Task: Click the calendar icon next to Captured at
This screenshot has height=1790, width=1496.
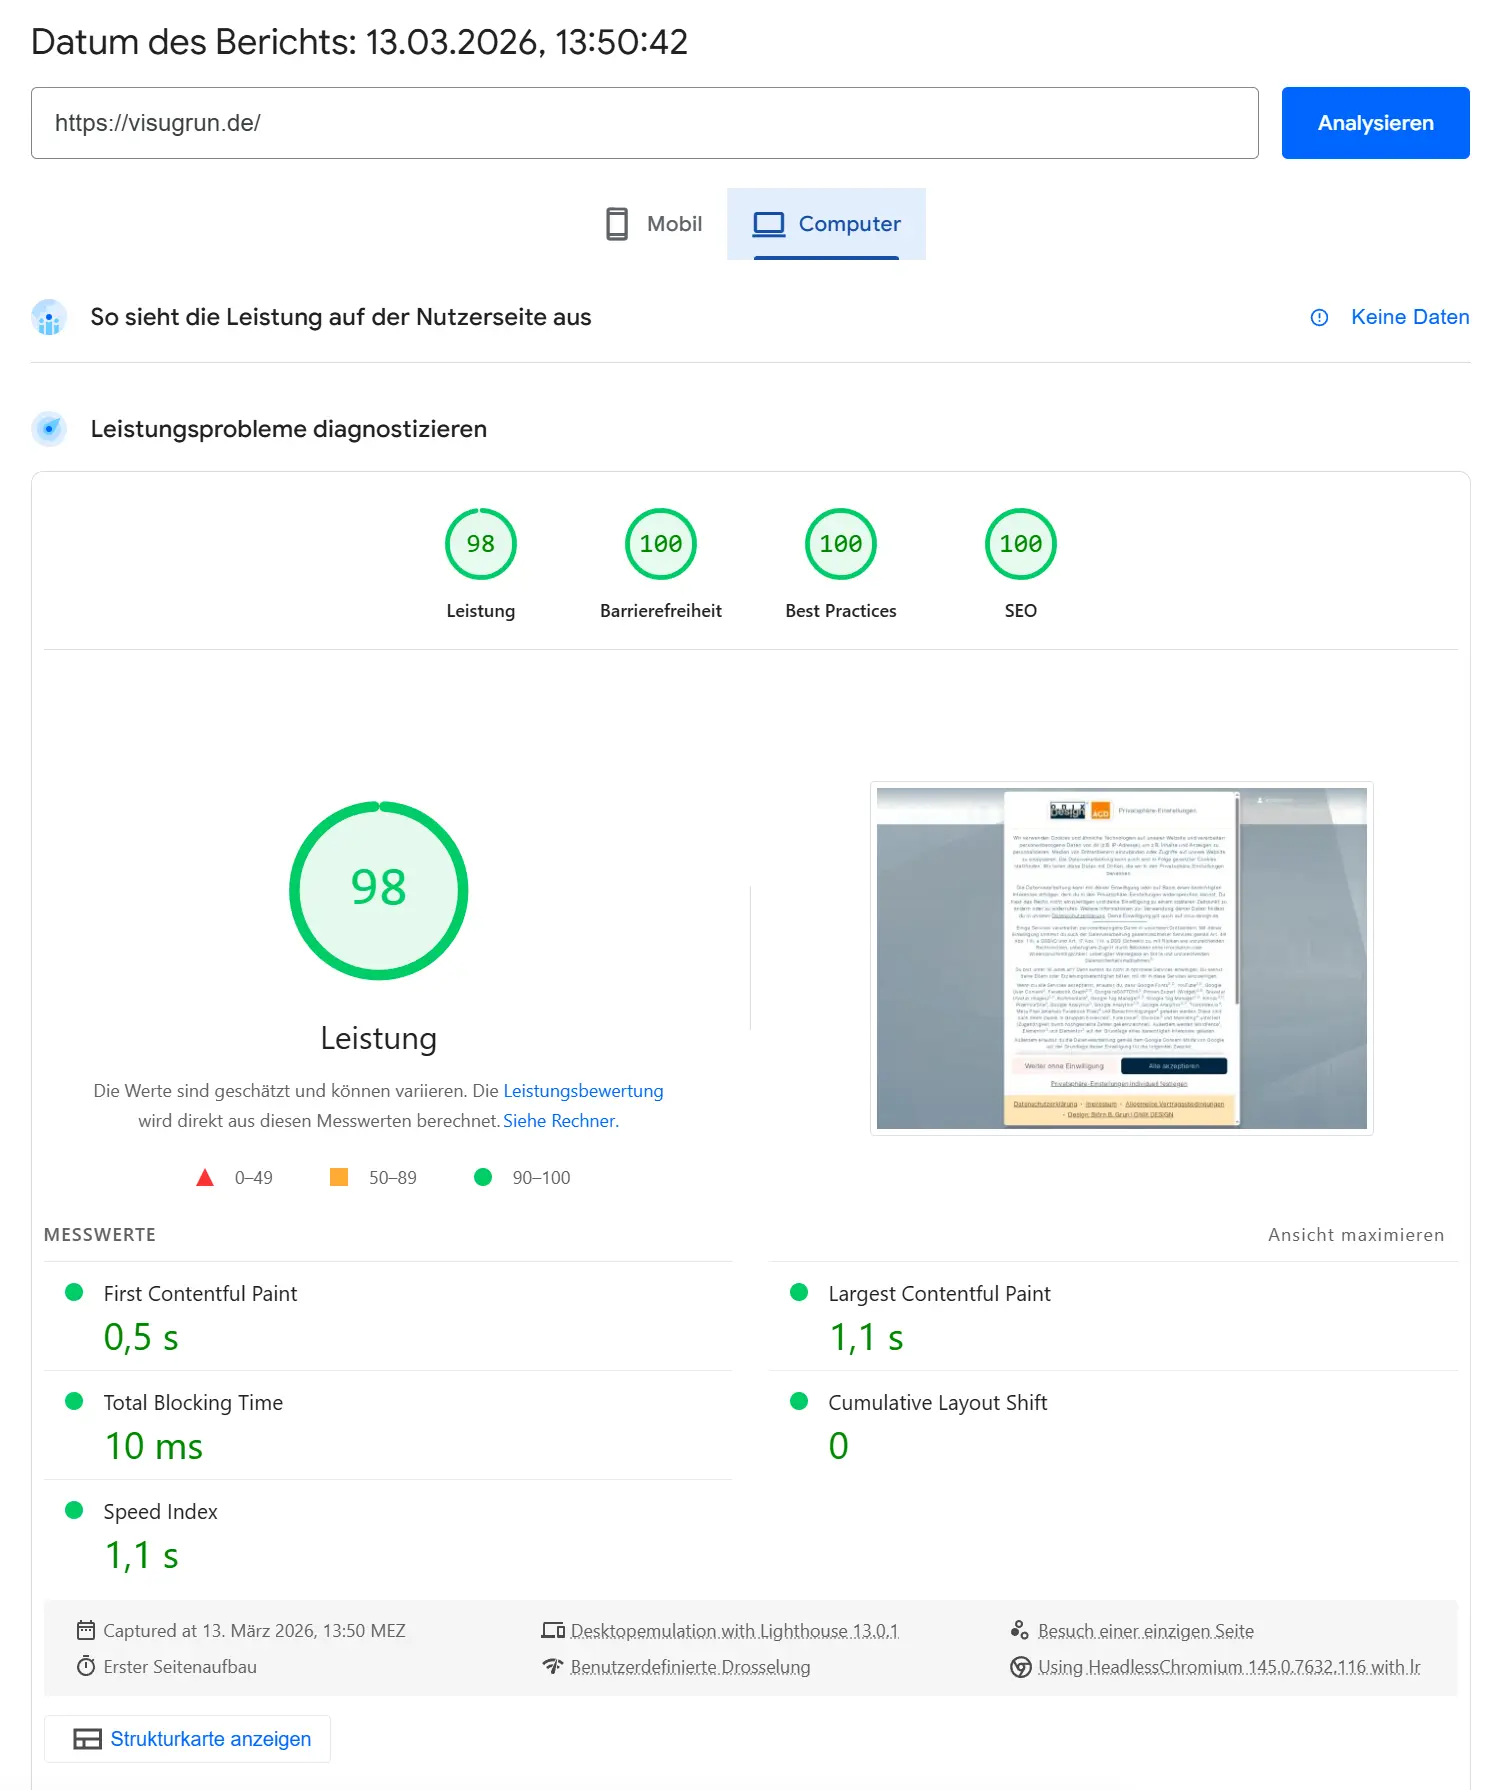Action: coord(86,1630)
